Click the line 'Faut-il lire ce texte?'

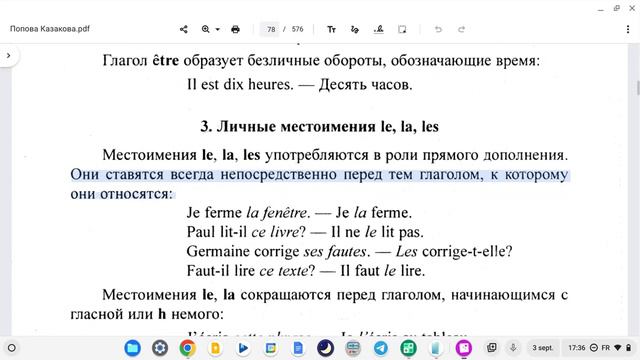click(x=251, y=271)
